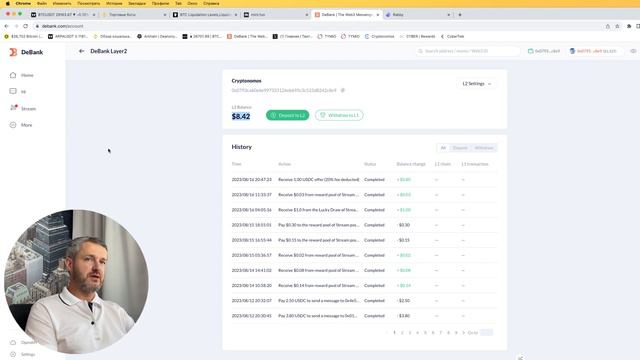Screen dimensions: 640x360
Task: Open the More menu in sidebar
Action: [x=21, y=125]
